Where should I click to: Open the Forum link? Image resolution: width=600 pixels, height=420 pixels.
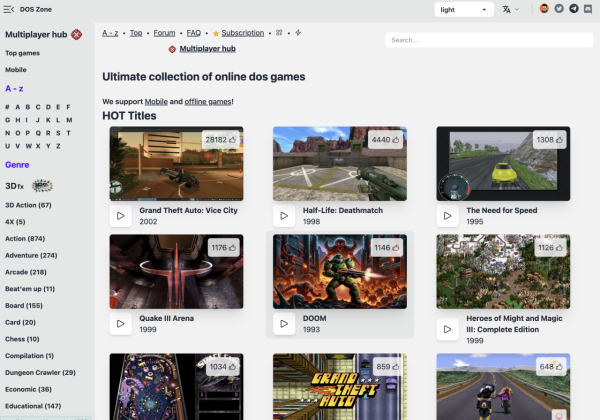click(x=165, y=33)
